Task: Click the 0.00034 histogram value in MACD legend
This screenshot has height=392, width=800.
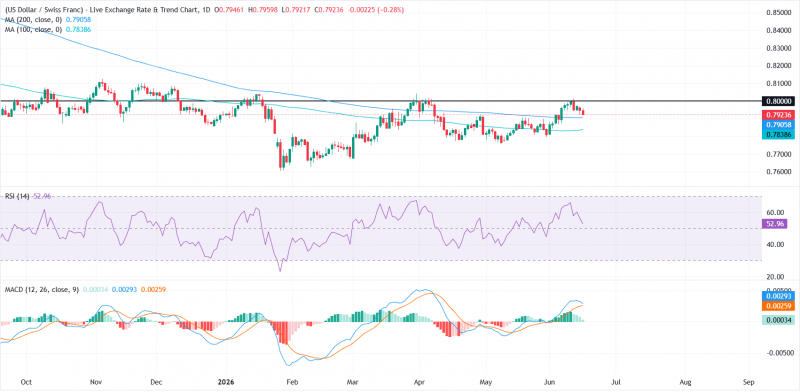Action: pos(95,289)
